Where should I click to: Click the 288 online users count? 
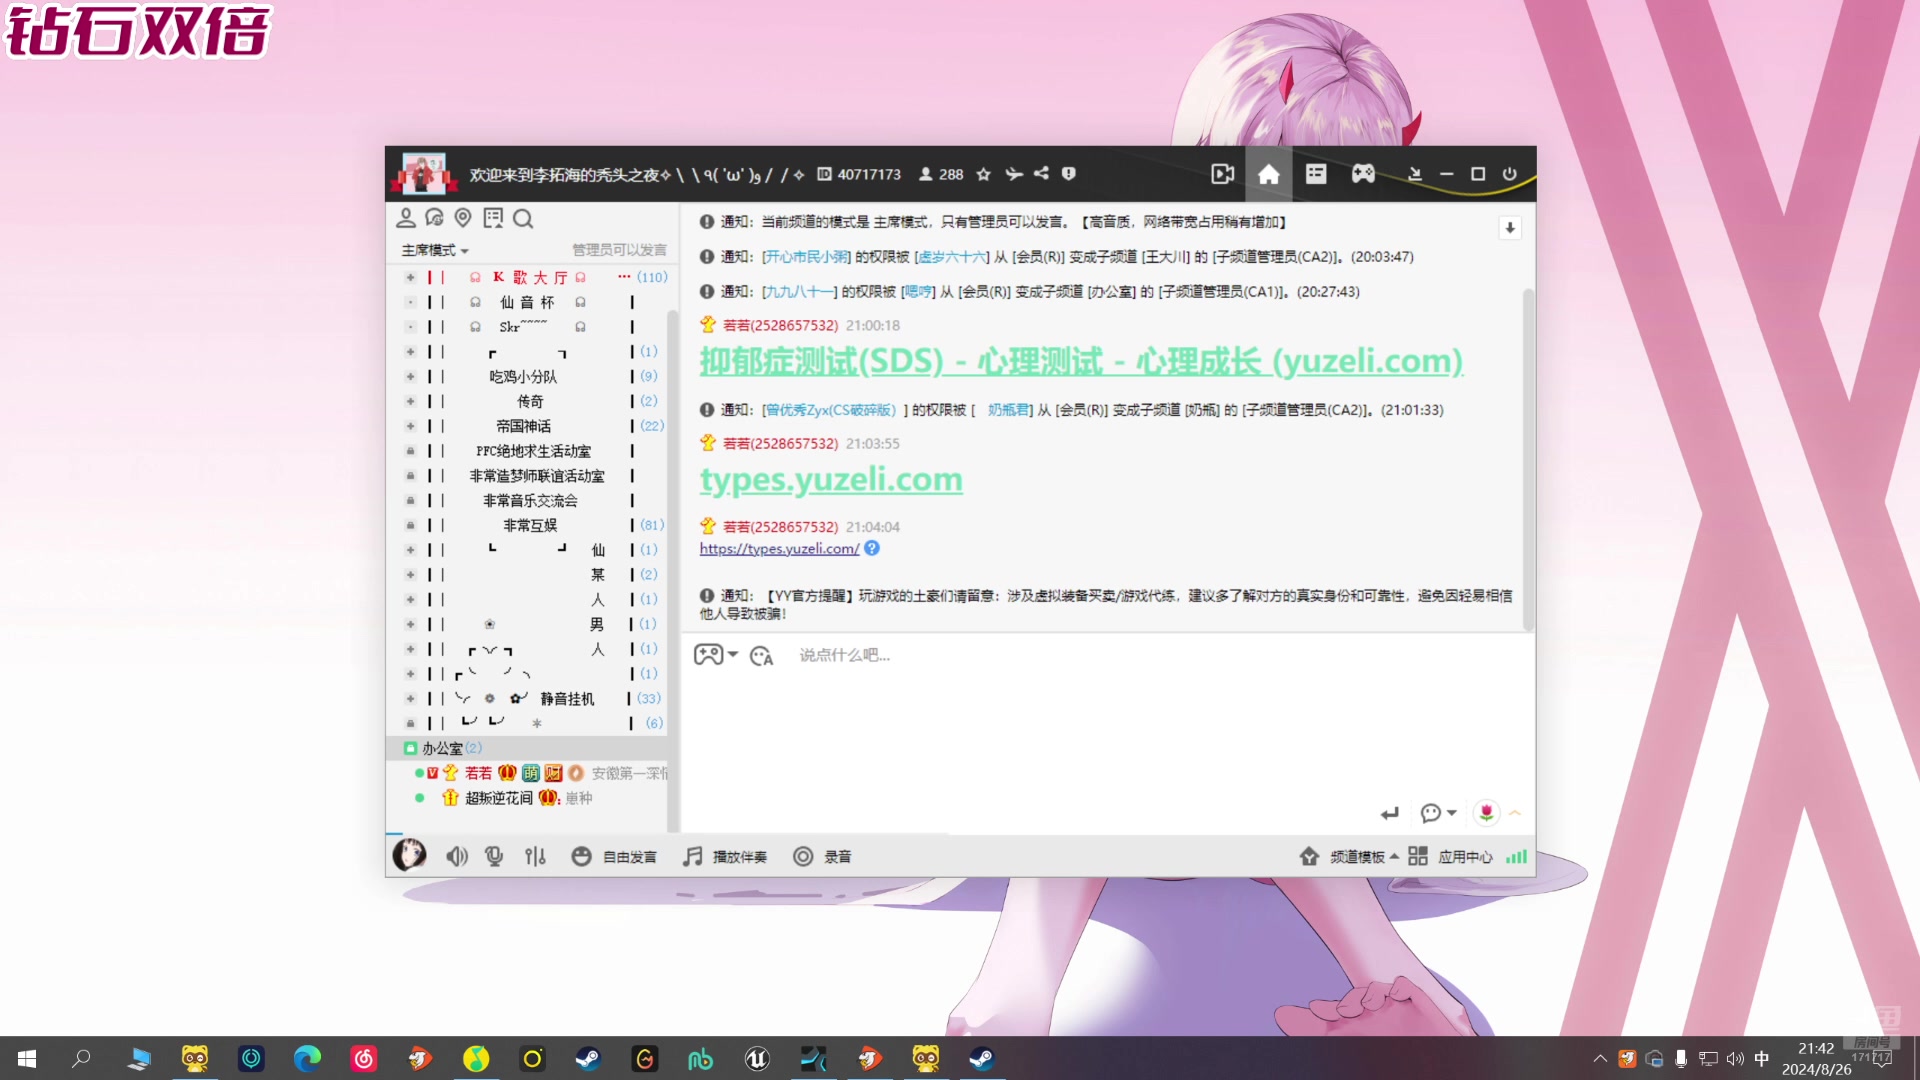click(941, 174)
